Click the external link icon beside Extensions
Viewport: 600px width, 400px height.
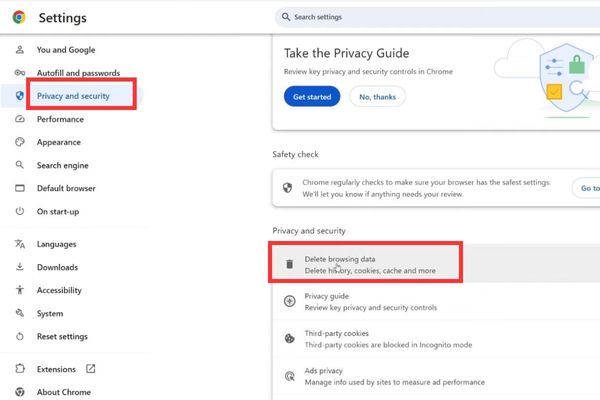click(91, 369)
